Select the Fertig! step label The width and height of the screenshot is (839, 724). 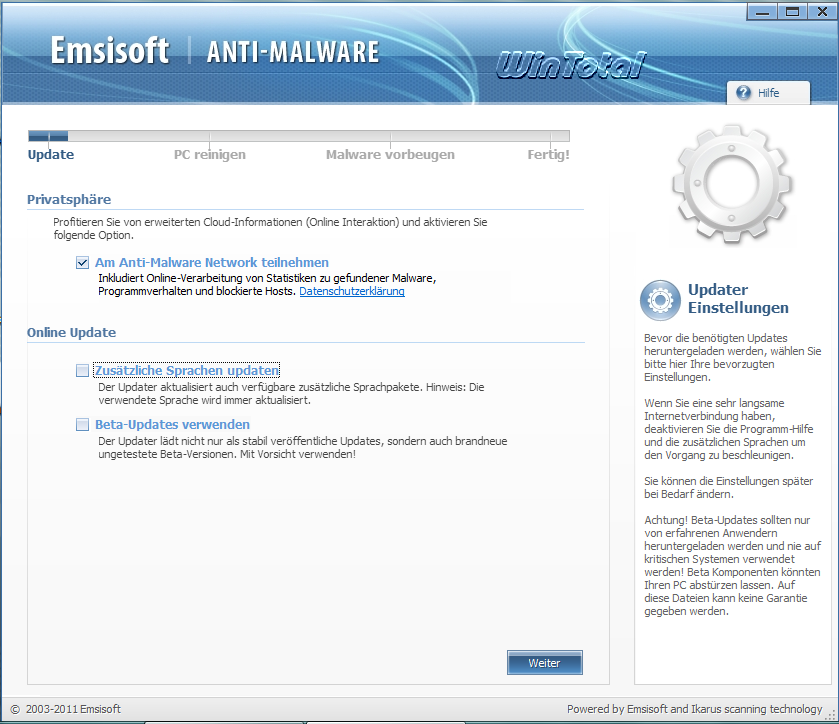tap(548, 155)
